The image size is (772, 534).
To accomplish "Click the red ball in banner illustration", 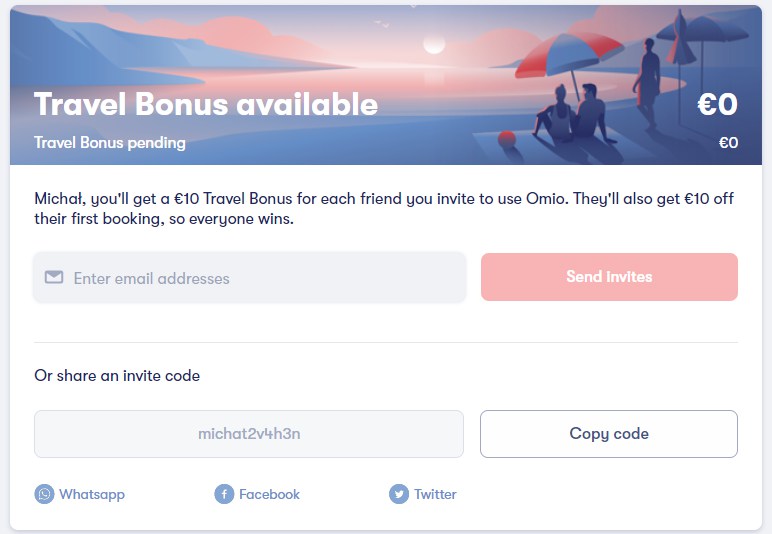I will click(x=507, y=139).
